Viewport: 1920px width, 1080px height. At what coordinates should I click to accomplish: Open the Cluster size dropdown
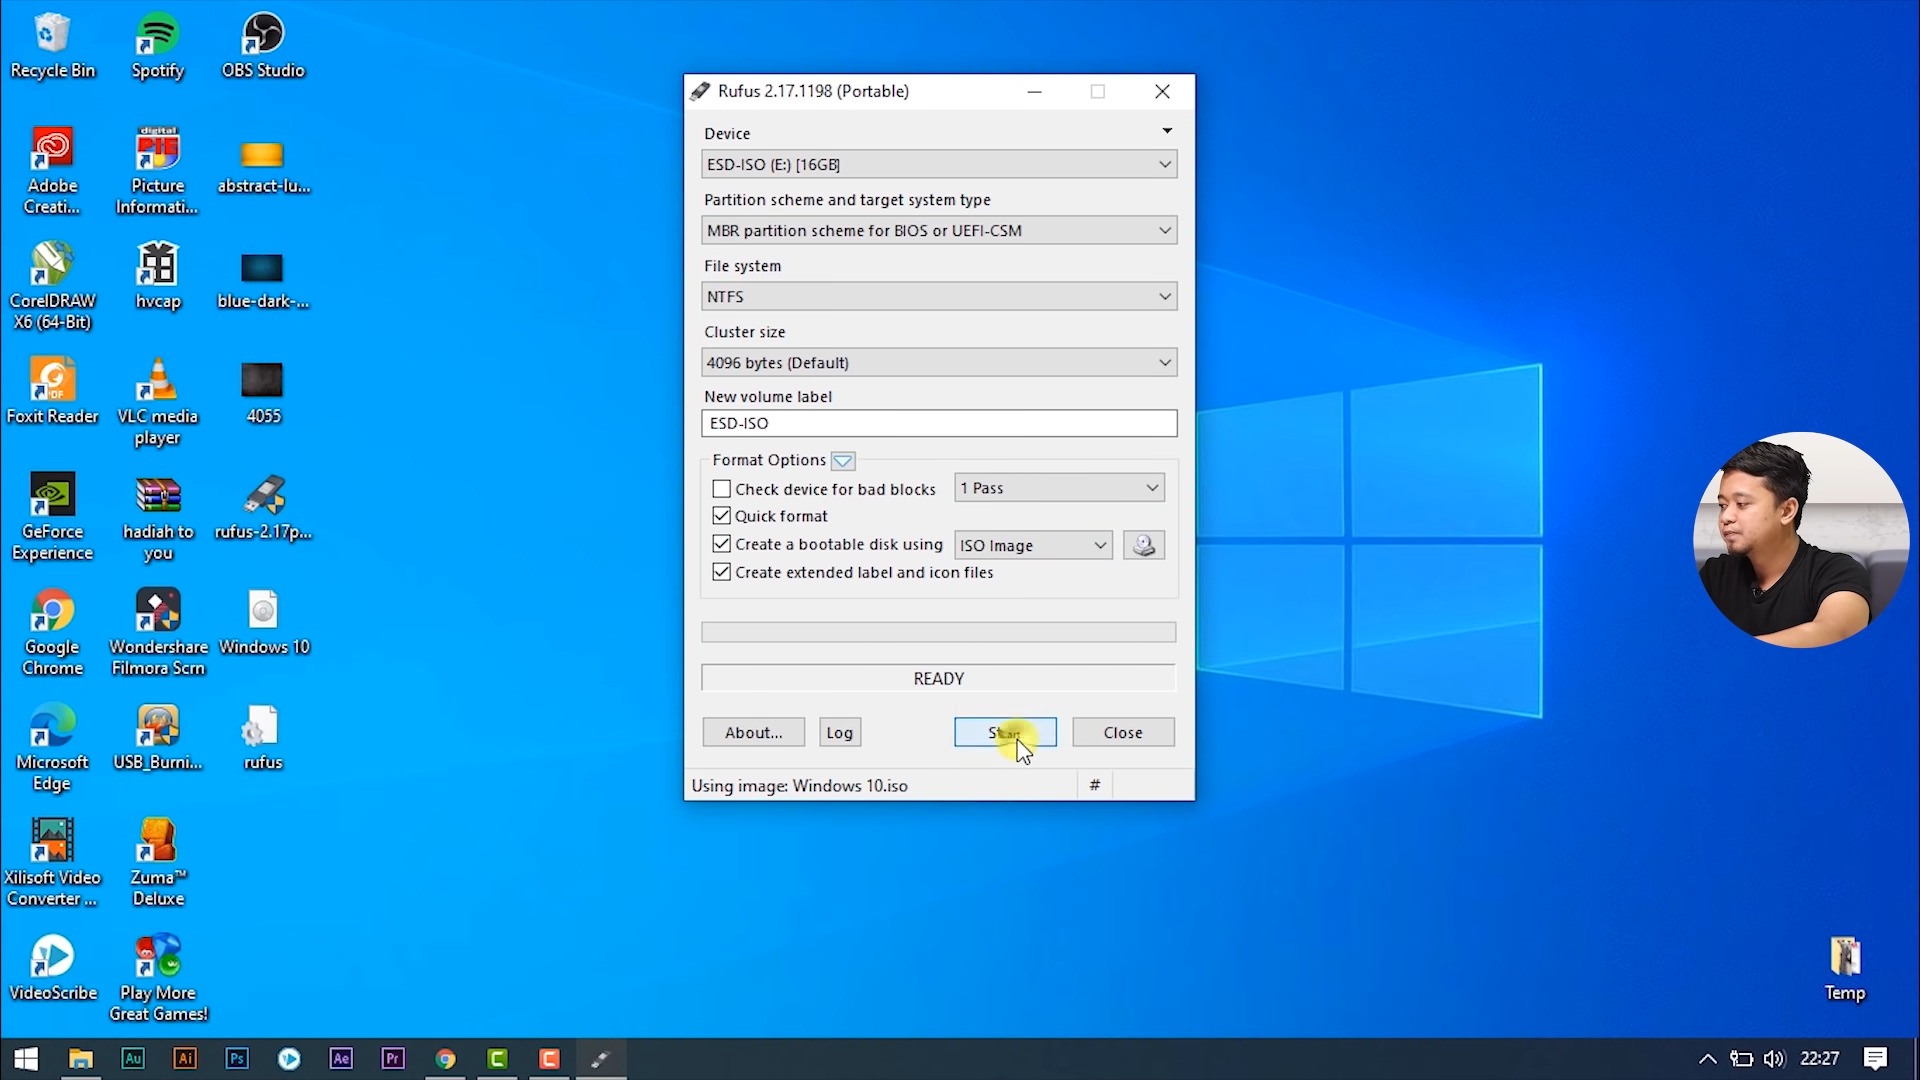click(x=939, y=362)
